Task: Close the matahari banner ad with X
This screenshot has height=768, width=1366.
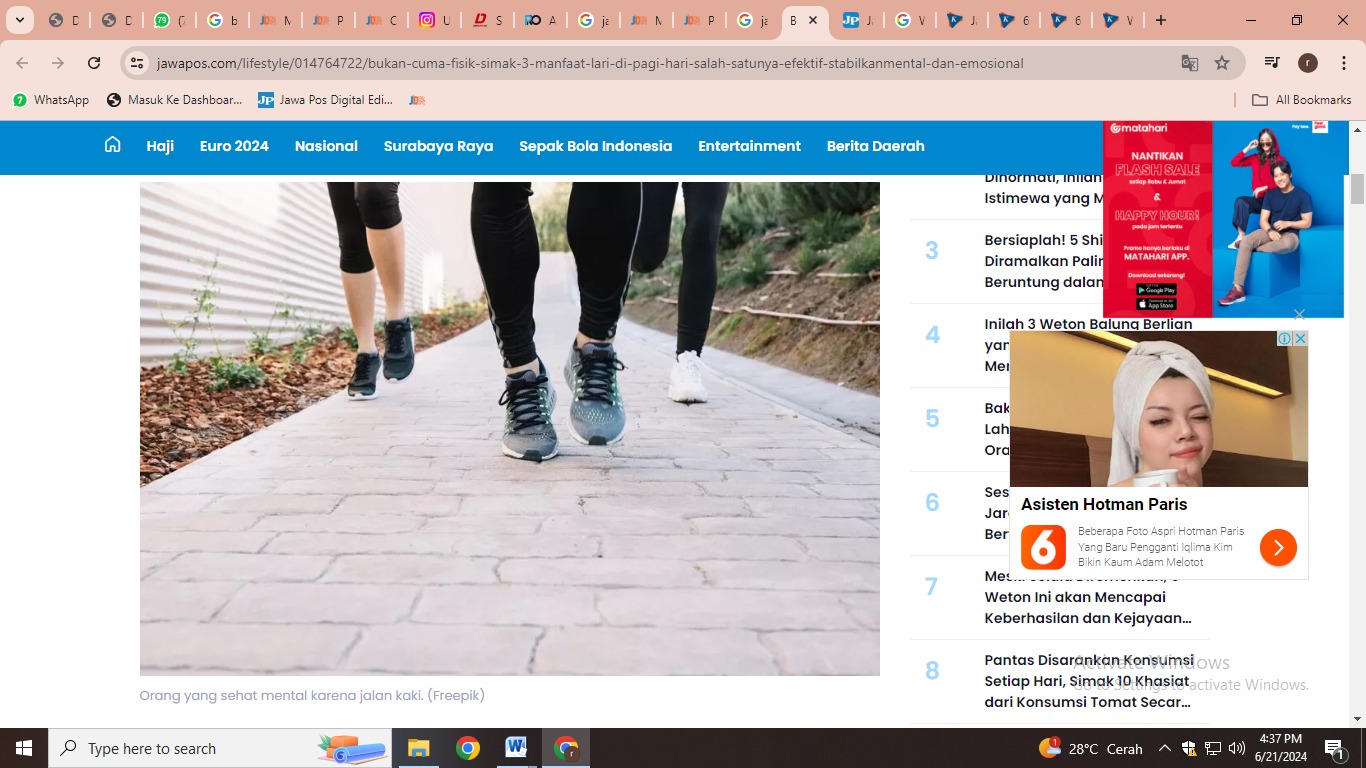Action: point(1299,314)
